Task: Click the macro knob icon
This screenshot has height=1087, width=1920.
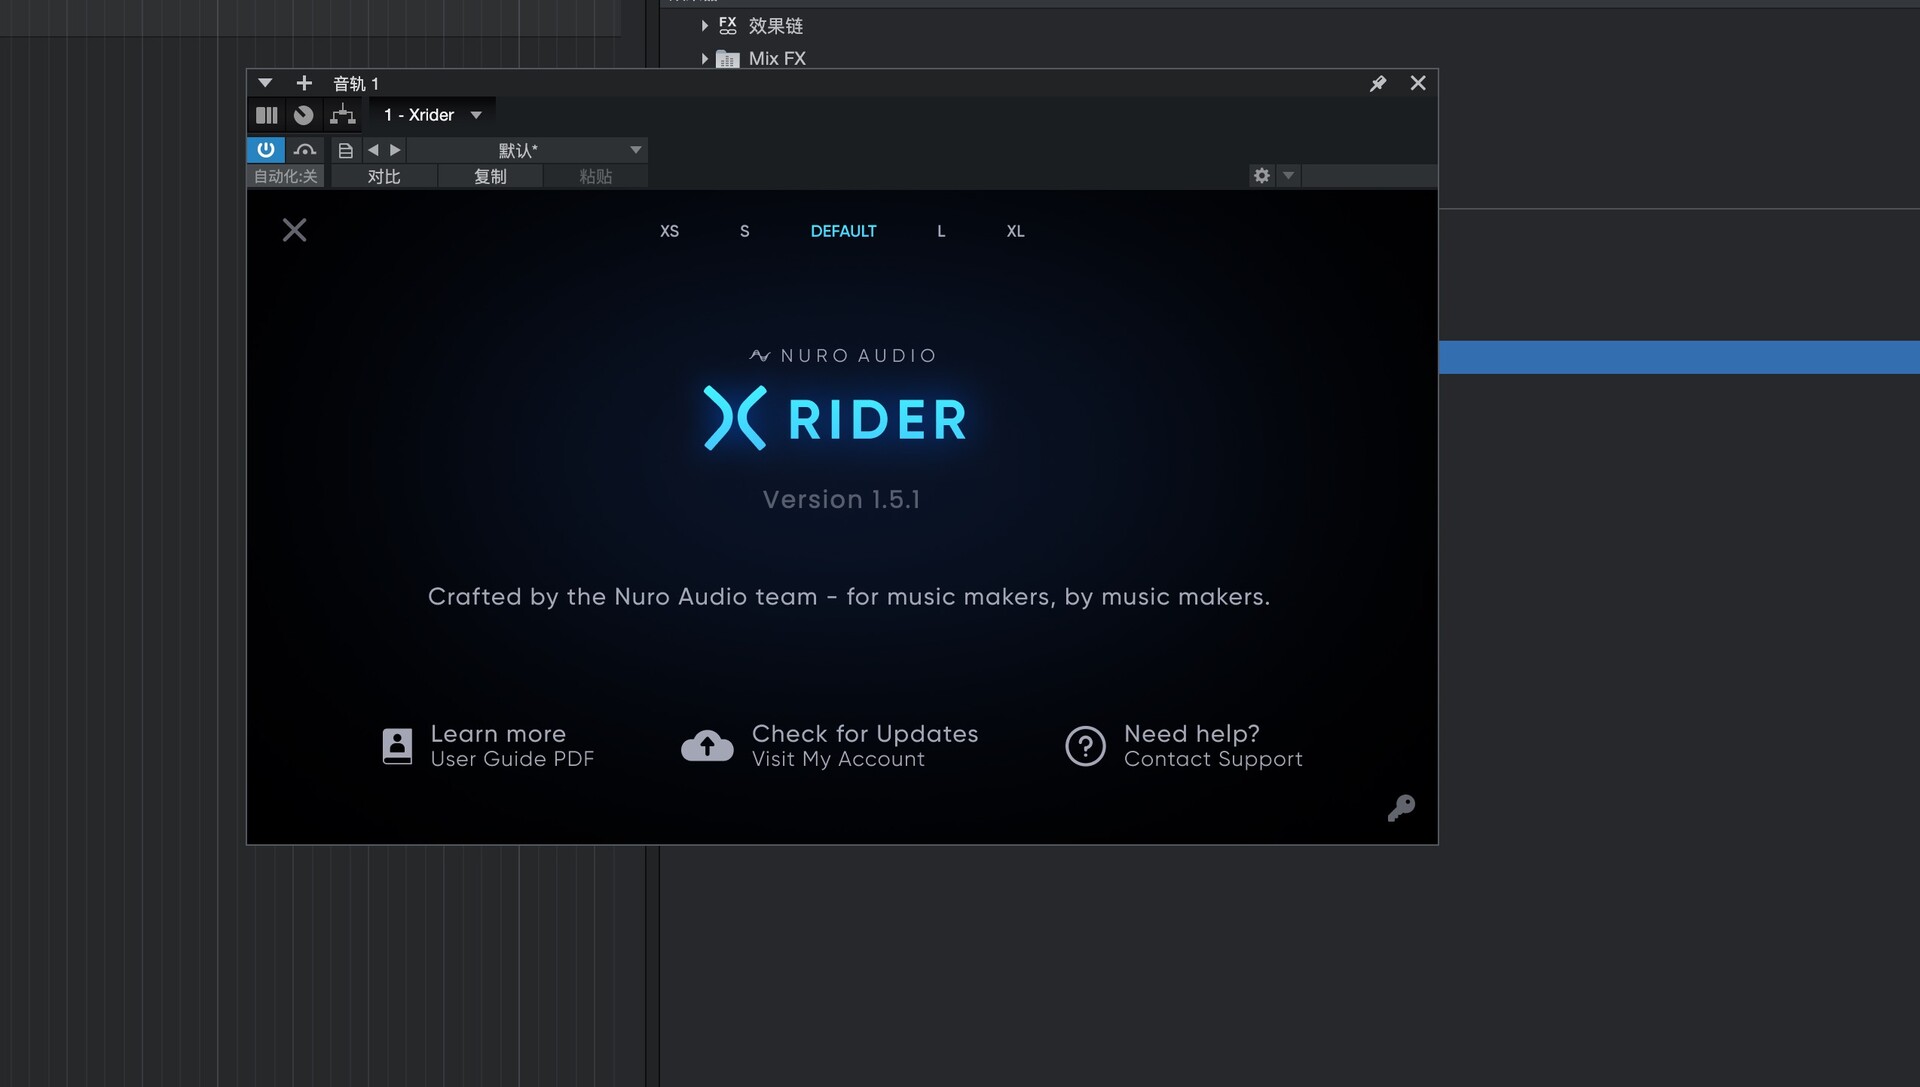Action: pos(304,115)
